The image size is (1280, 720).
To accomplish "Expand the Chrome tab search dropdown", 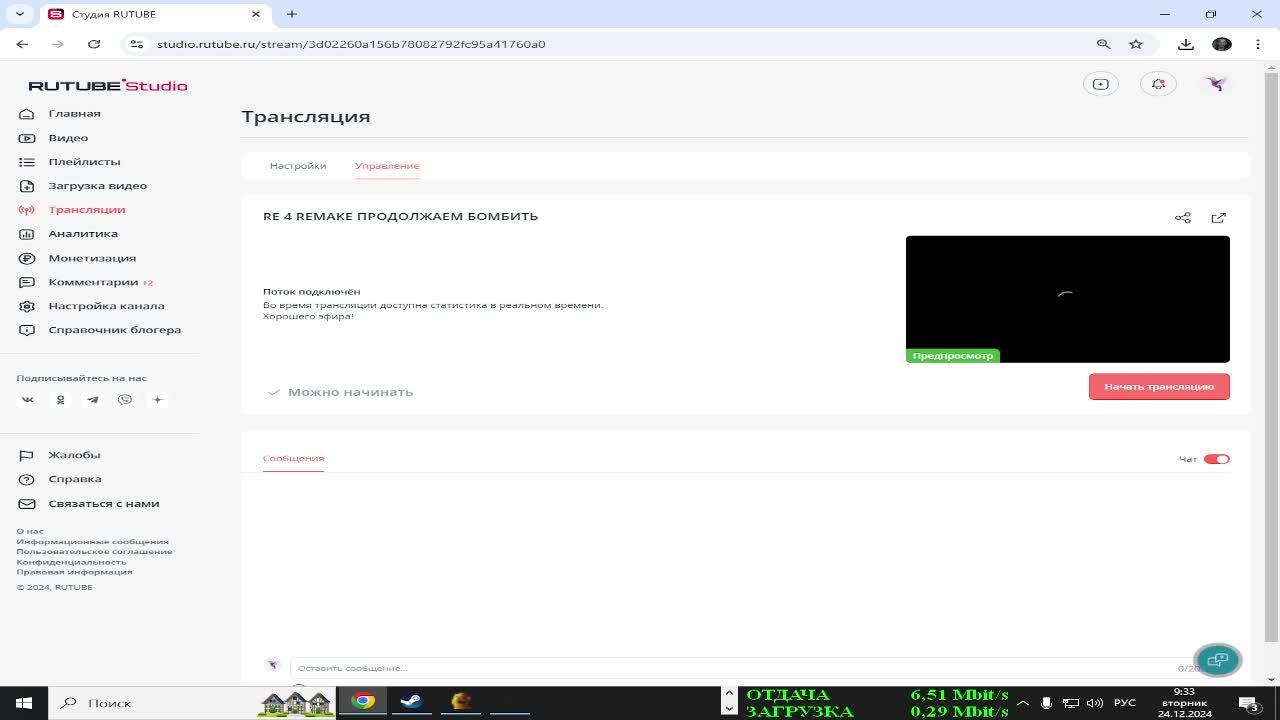I will click(19, 14).
